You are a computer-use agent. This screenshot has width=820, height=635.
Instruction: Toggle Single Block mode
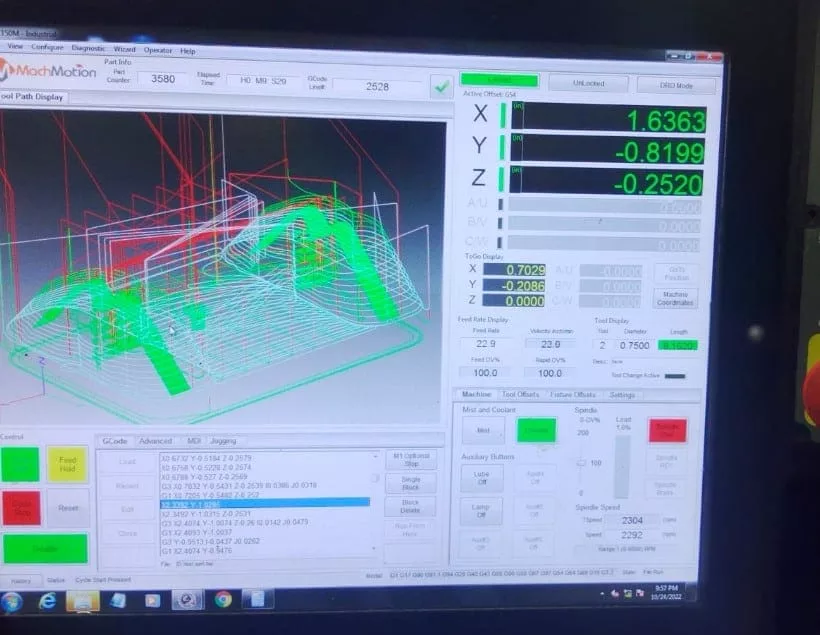[410, 482]
